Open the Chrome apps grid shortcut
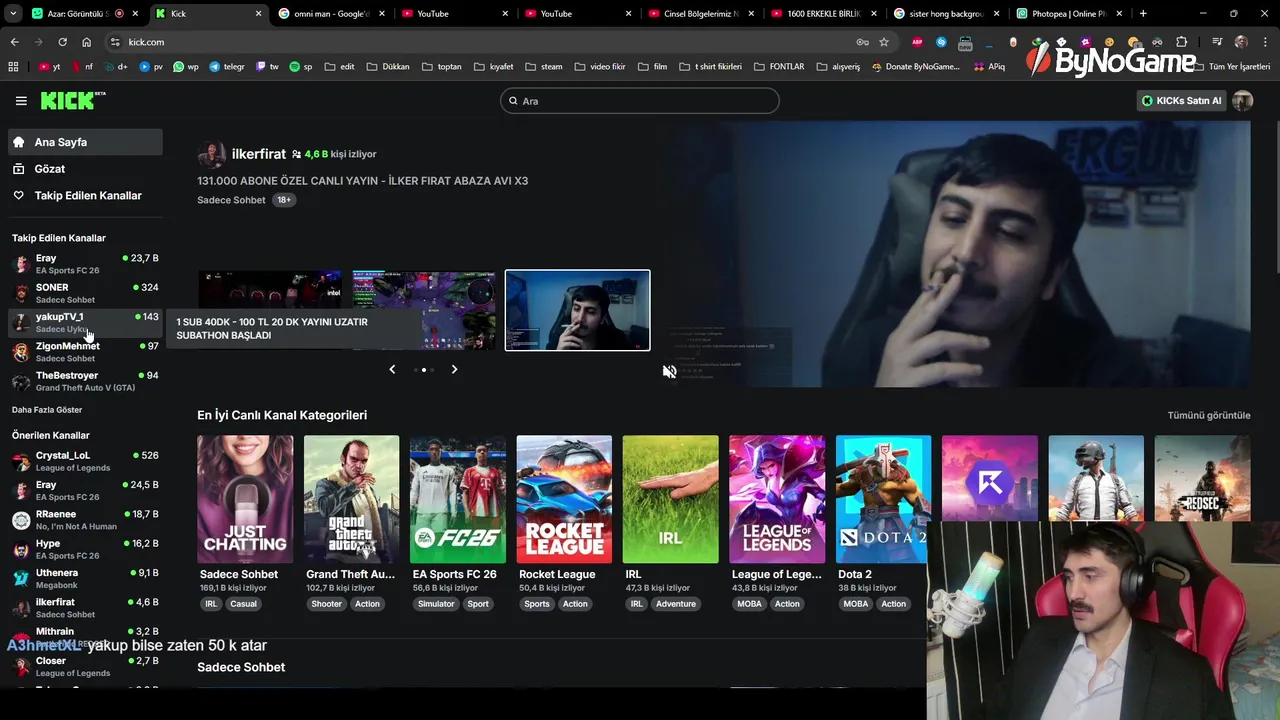 (13, 67)
